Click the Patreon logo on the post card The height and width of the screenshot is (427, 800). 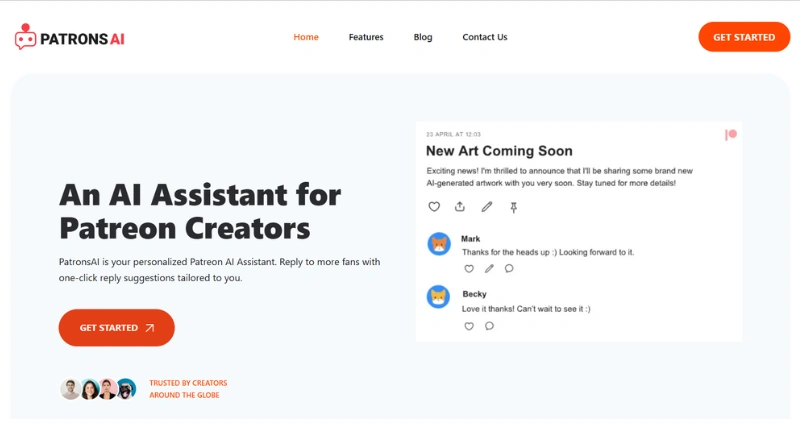pos(731,135)
